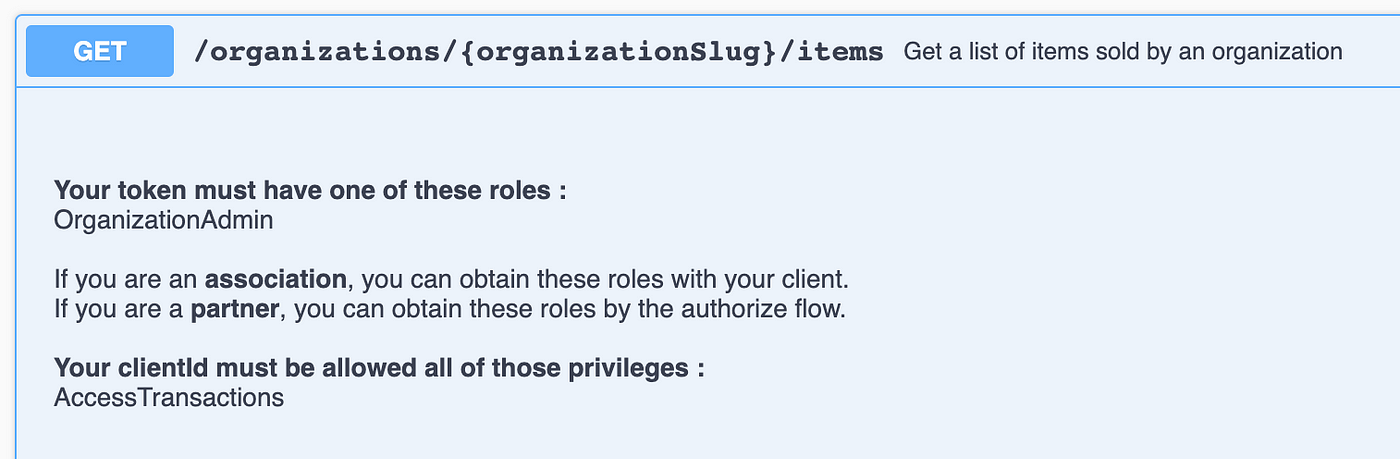Select the OrganizationAdmin role text
This screenshot has width=1400, height=459.
(163, 220)
